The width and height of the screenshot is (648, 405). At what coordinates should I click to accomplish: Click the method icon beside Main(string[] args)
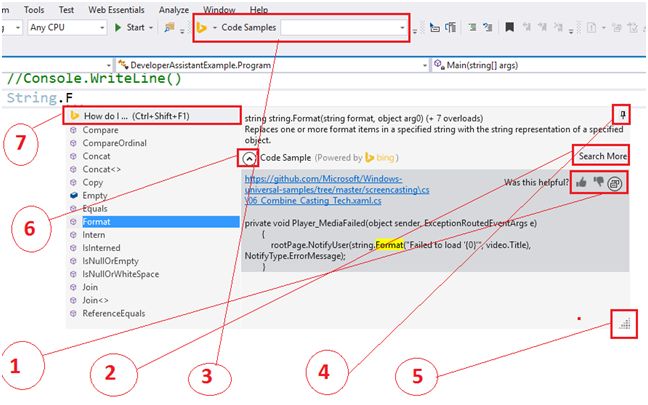438,64
